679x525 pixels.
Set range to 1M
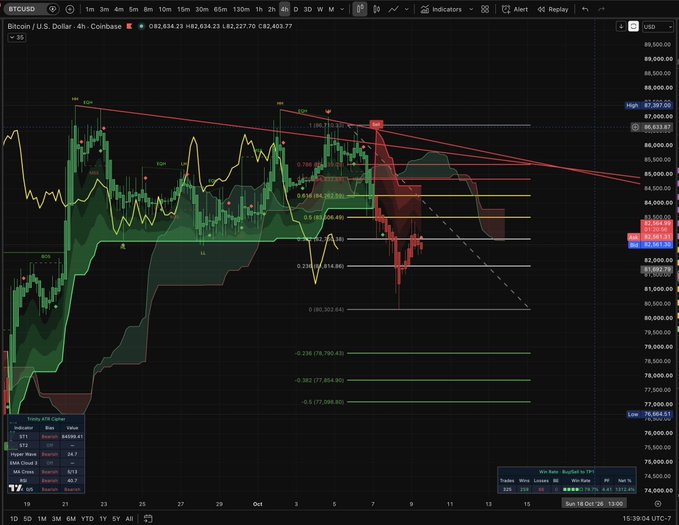tap(42, 519)
